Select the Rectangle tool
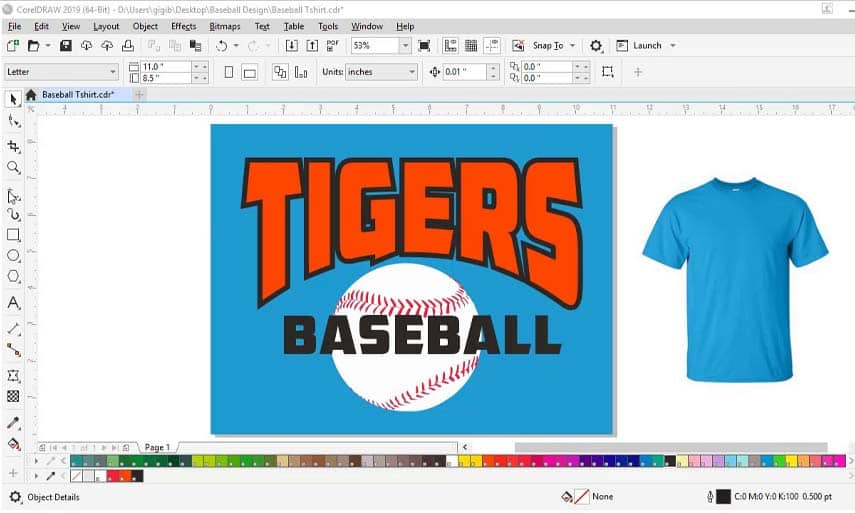 [x=14, y=235]
